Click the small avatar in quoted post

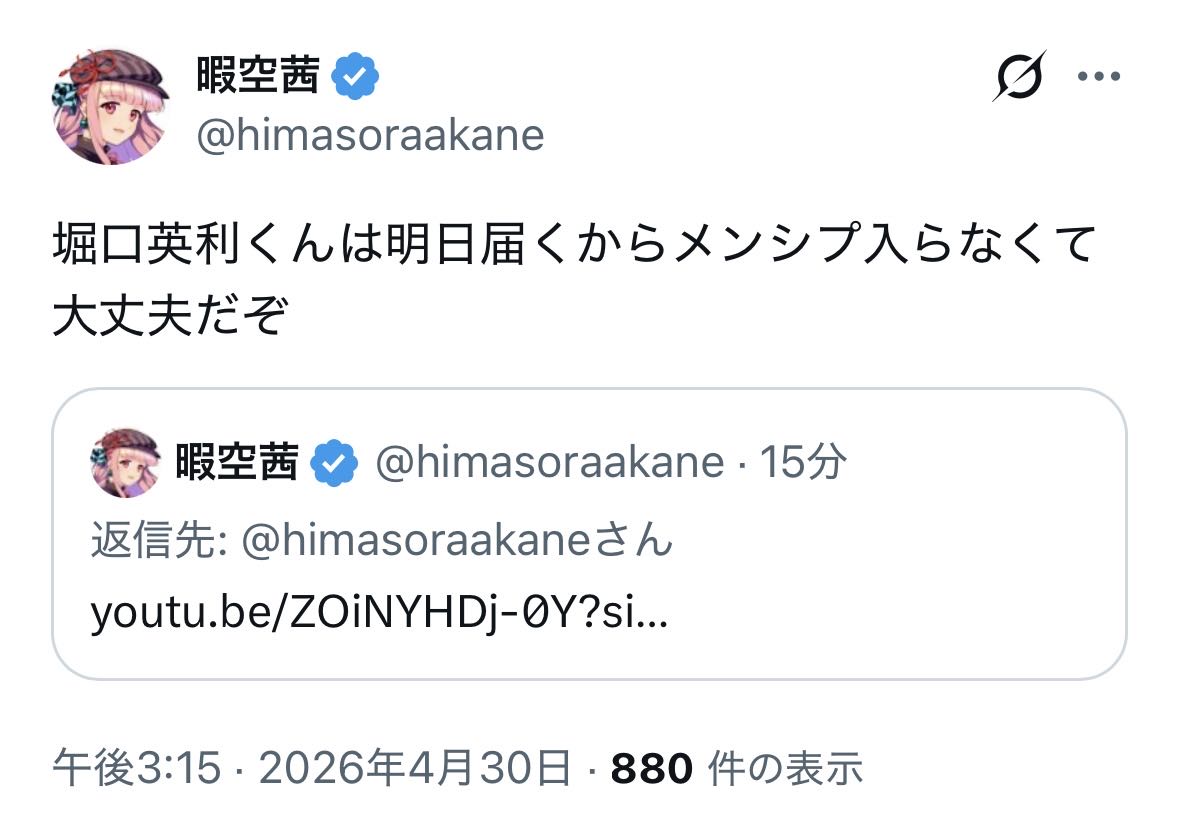click(125, 462)
